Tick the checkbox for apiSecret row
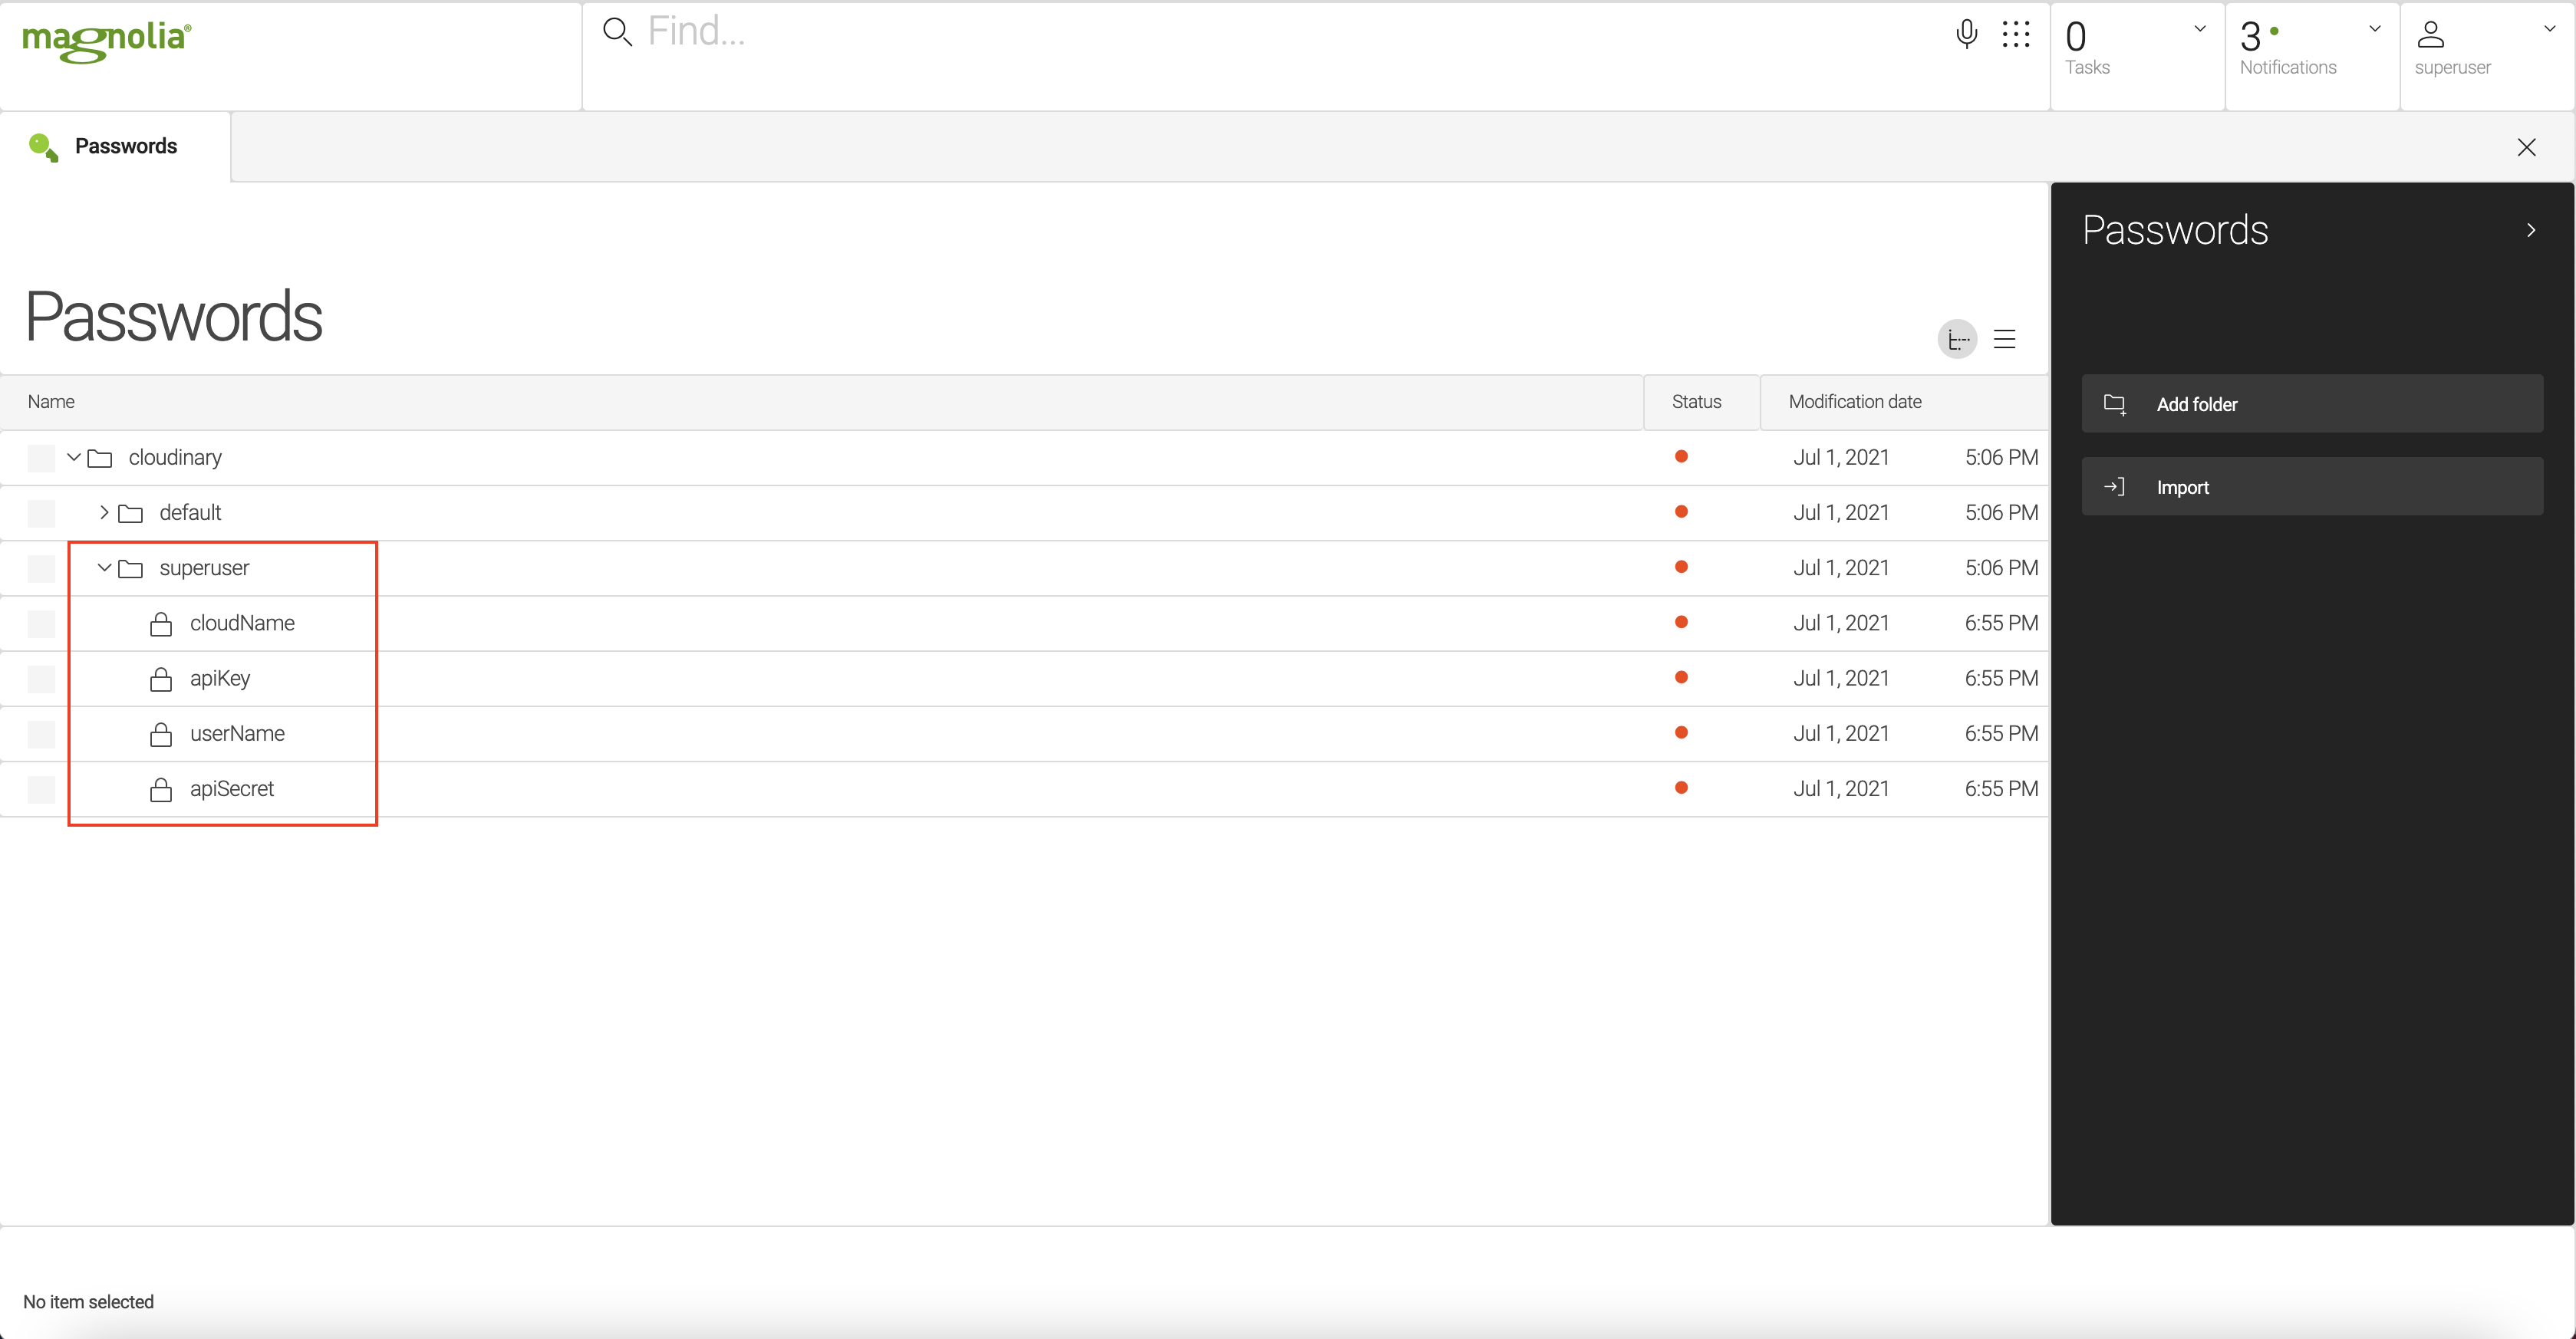The image size is (2576, 1339). point(41,789)
